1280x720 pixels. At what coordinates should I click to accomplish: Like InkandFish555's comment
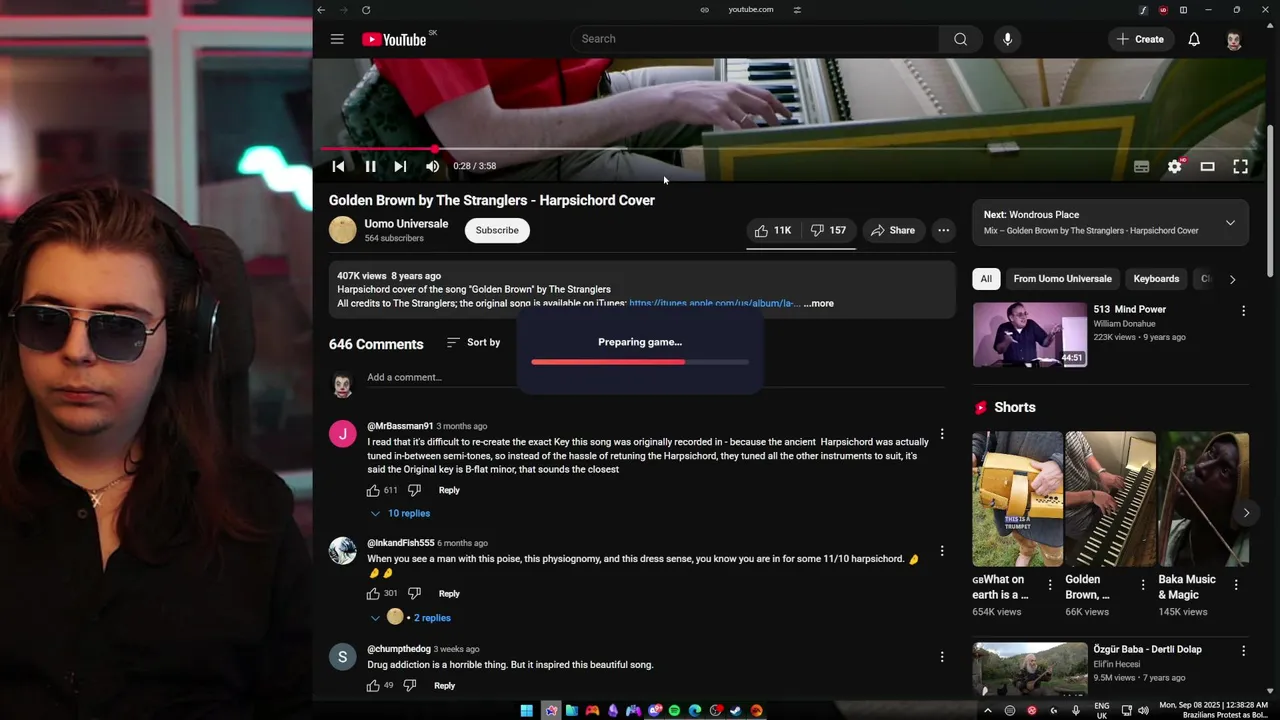tap(373, 594)
